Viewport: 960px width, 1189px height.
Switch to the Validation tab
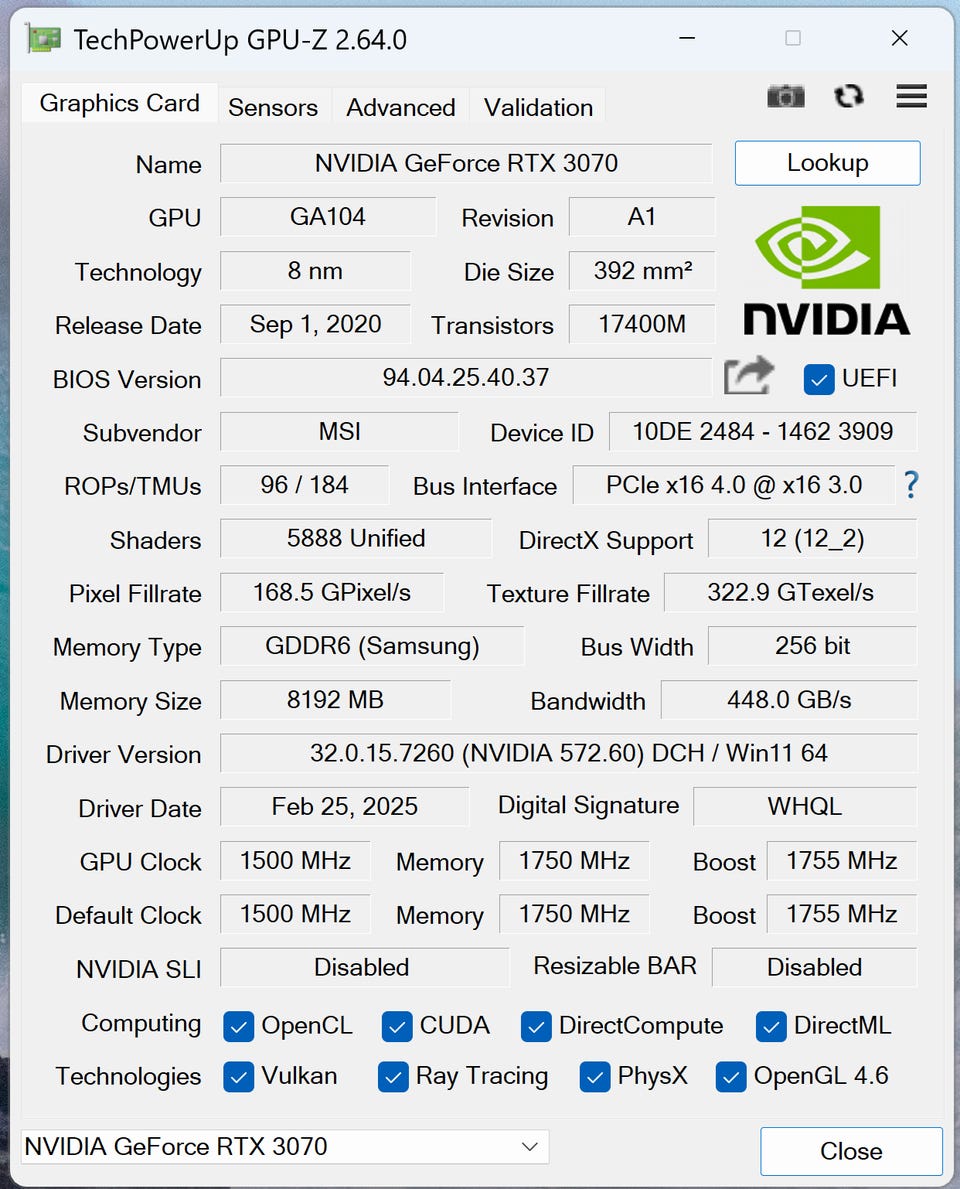538,107
